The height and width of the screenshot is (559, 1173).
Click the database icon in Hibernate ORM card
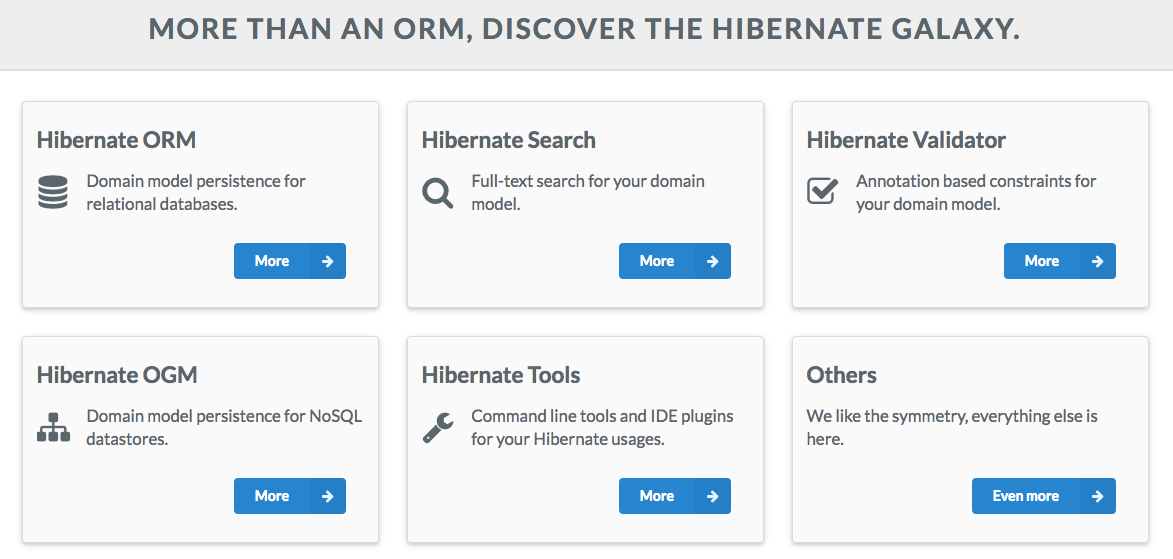52,192
